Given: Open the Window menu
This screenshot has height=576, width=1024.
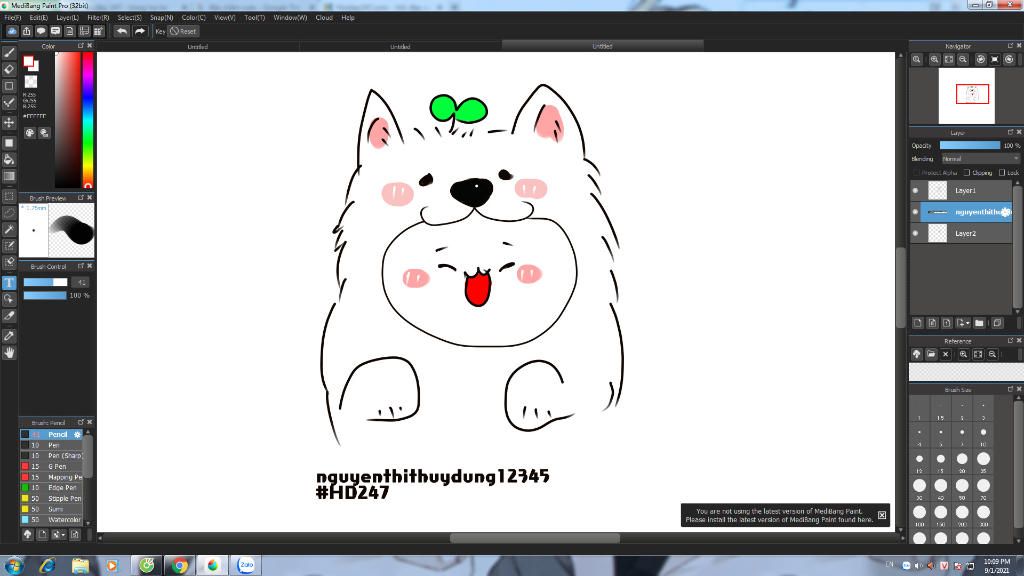Looking at the screenshot, I should (x=290, y=18).
